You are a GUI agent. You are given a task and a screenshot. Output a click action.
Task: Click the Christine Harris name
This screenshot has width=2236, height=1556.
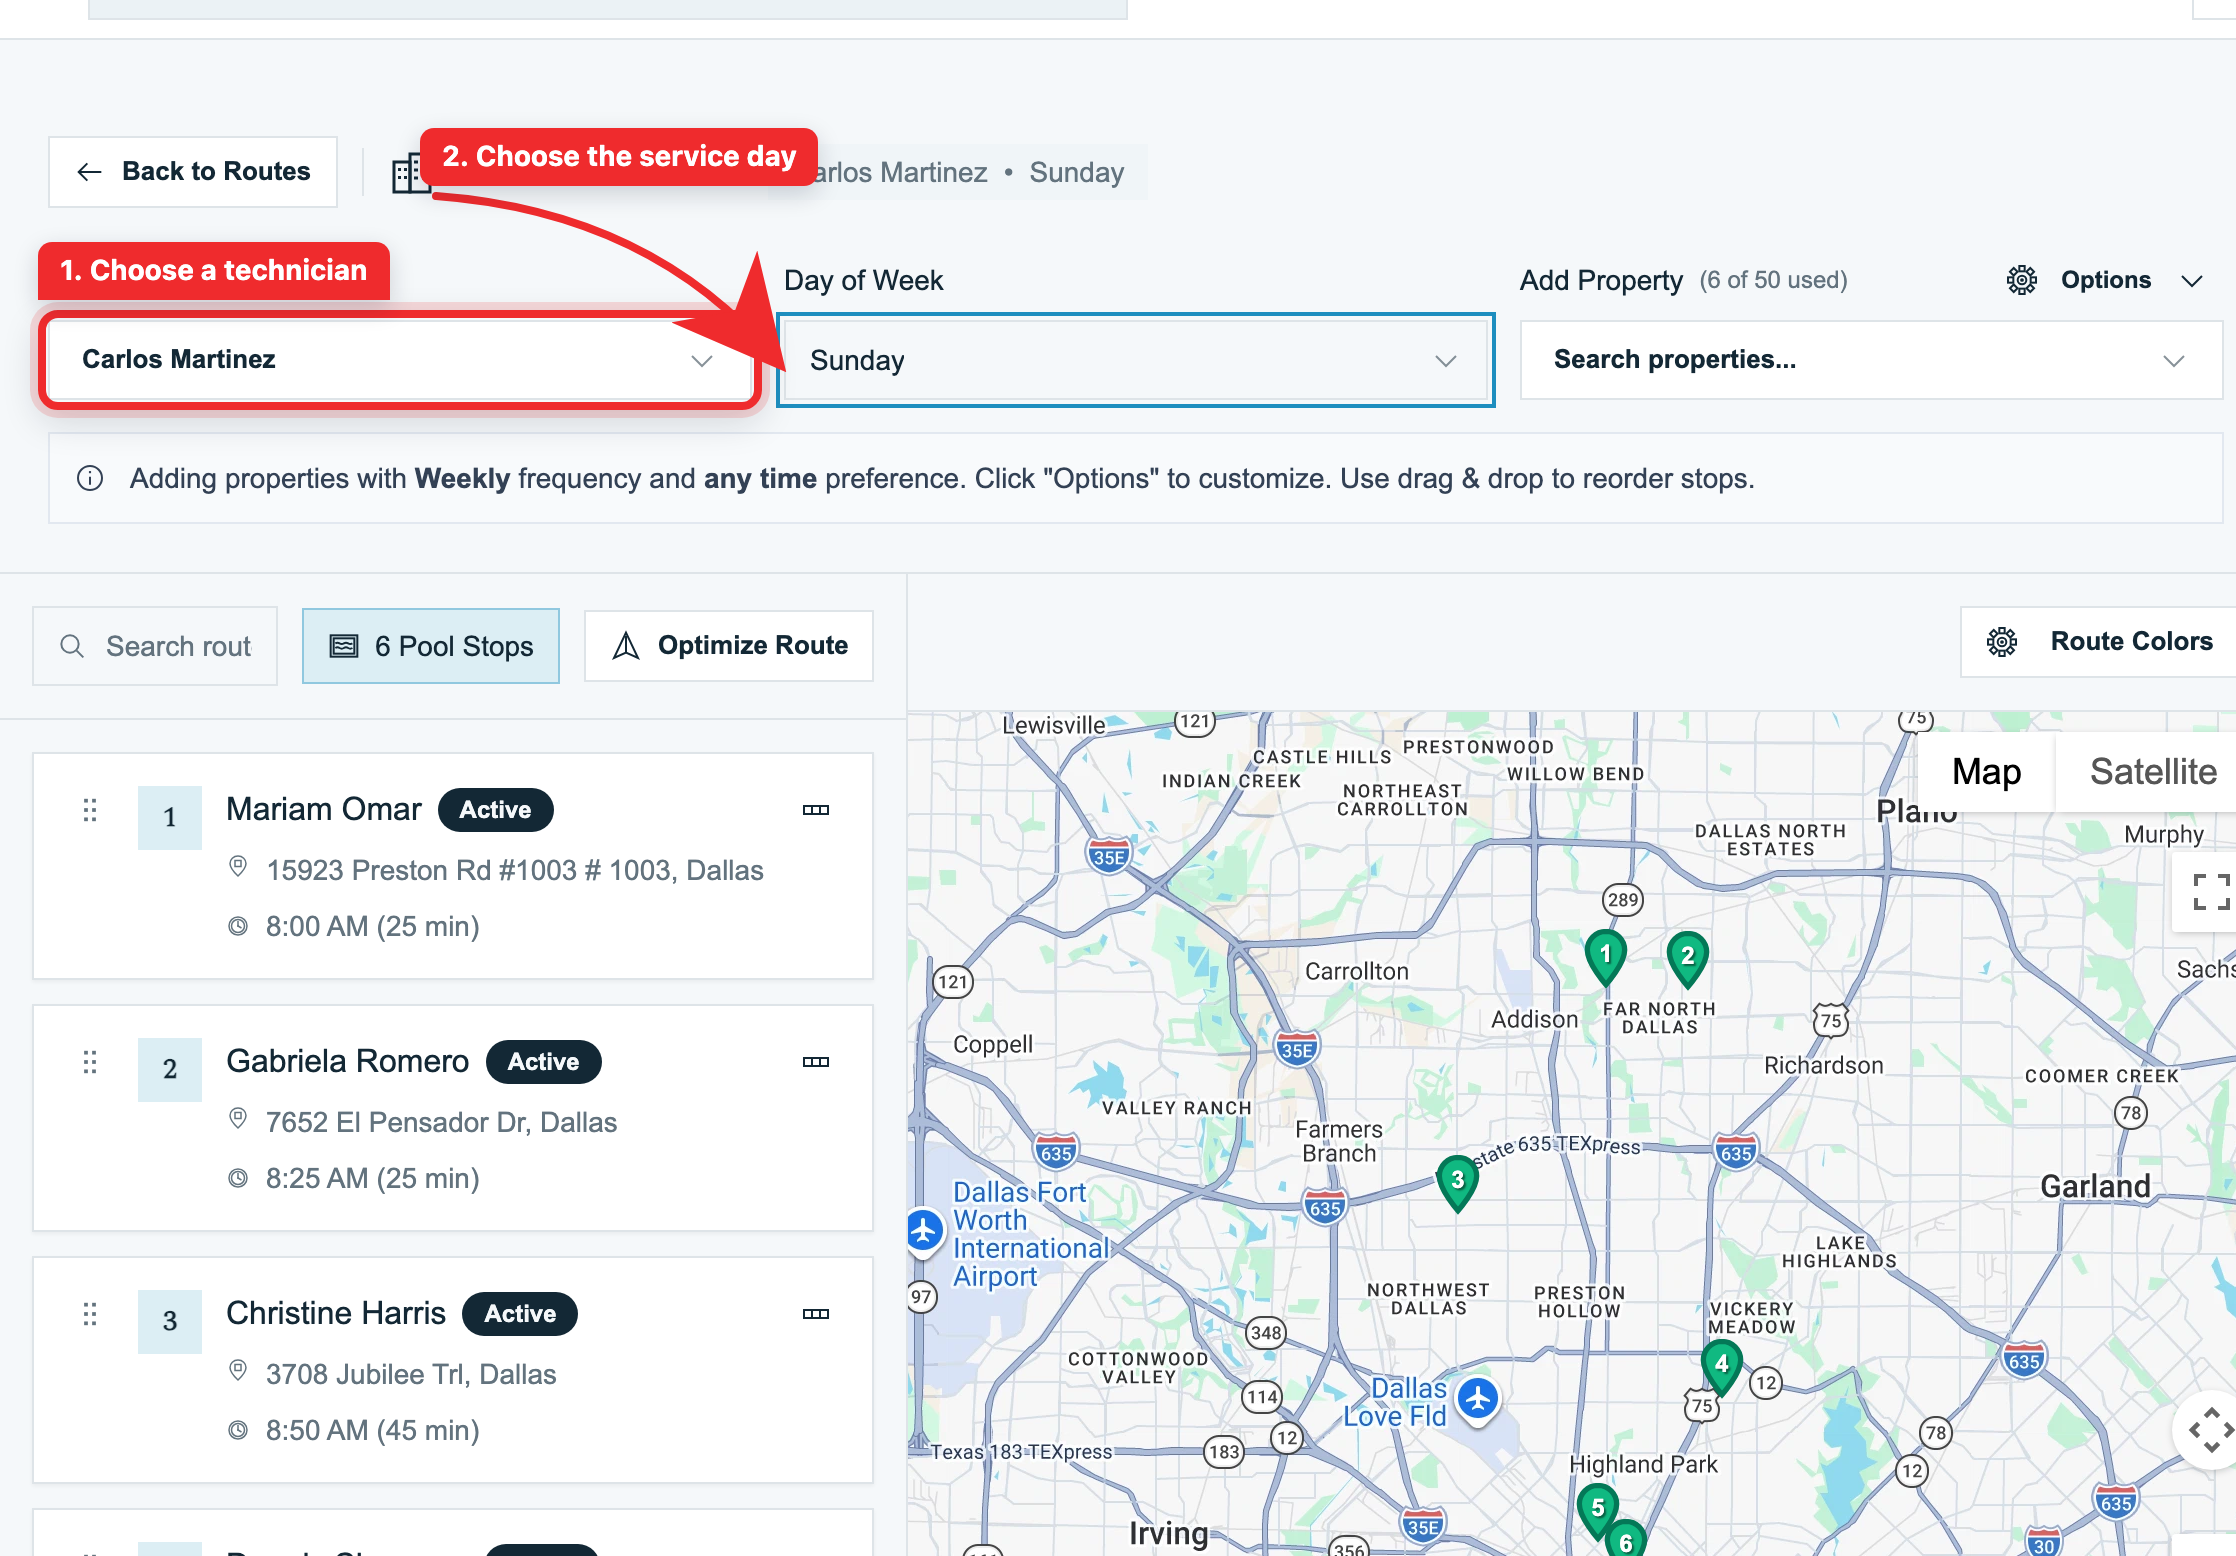(336, 1313)
